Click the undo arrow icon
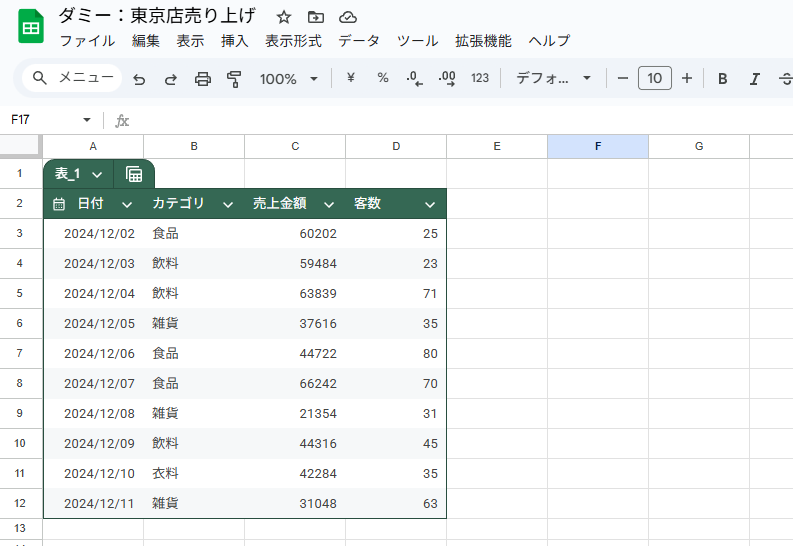793x546 pixels. point(139,79)
